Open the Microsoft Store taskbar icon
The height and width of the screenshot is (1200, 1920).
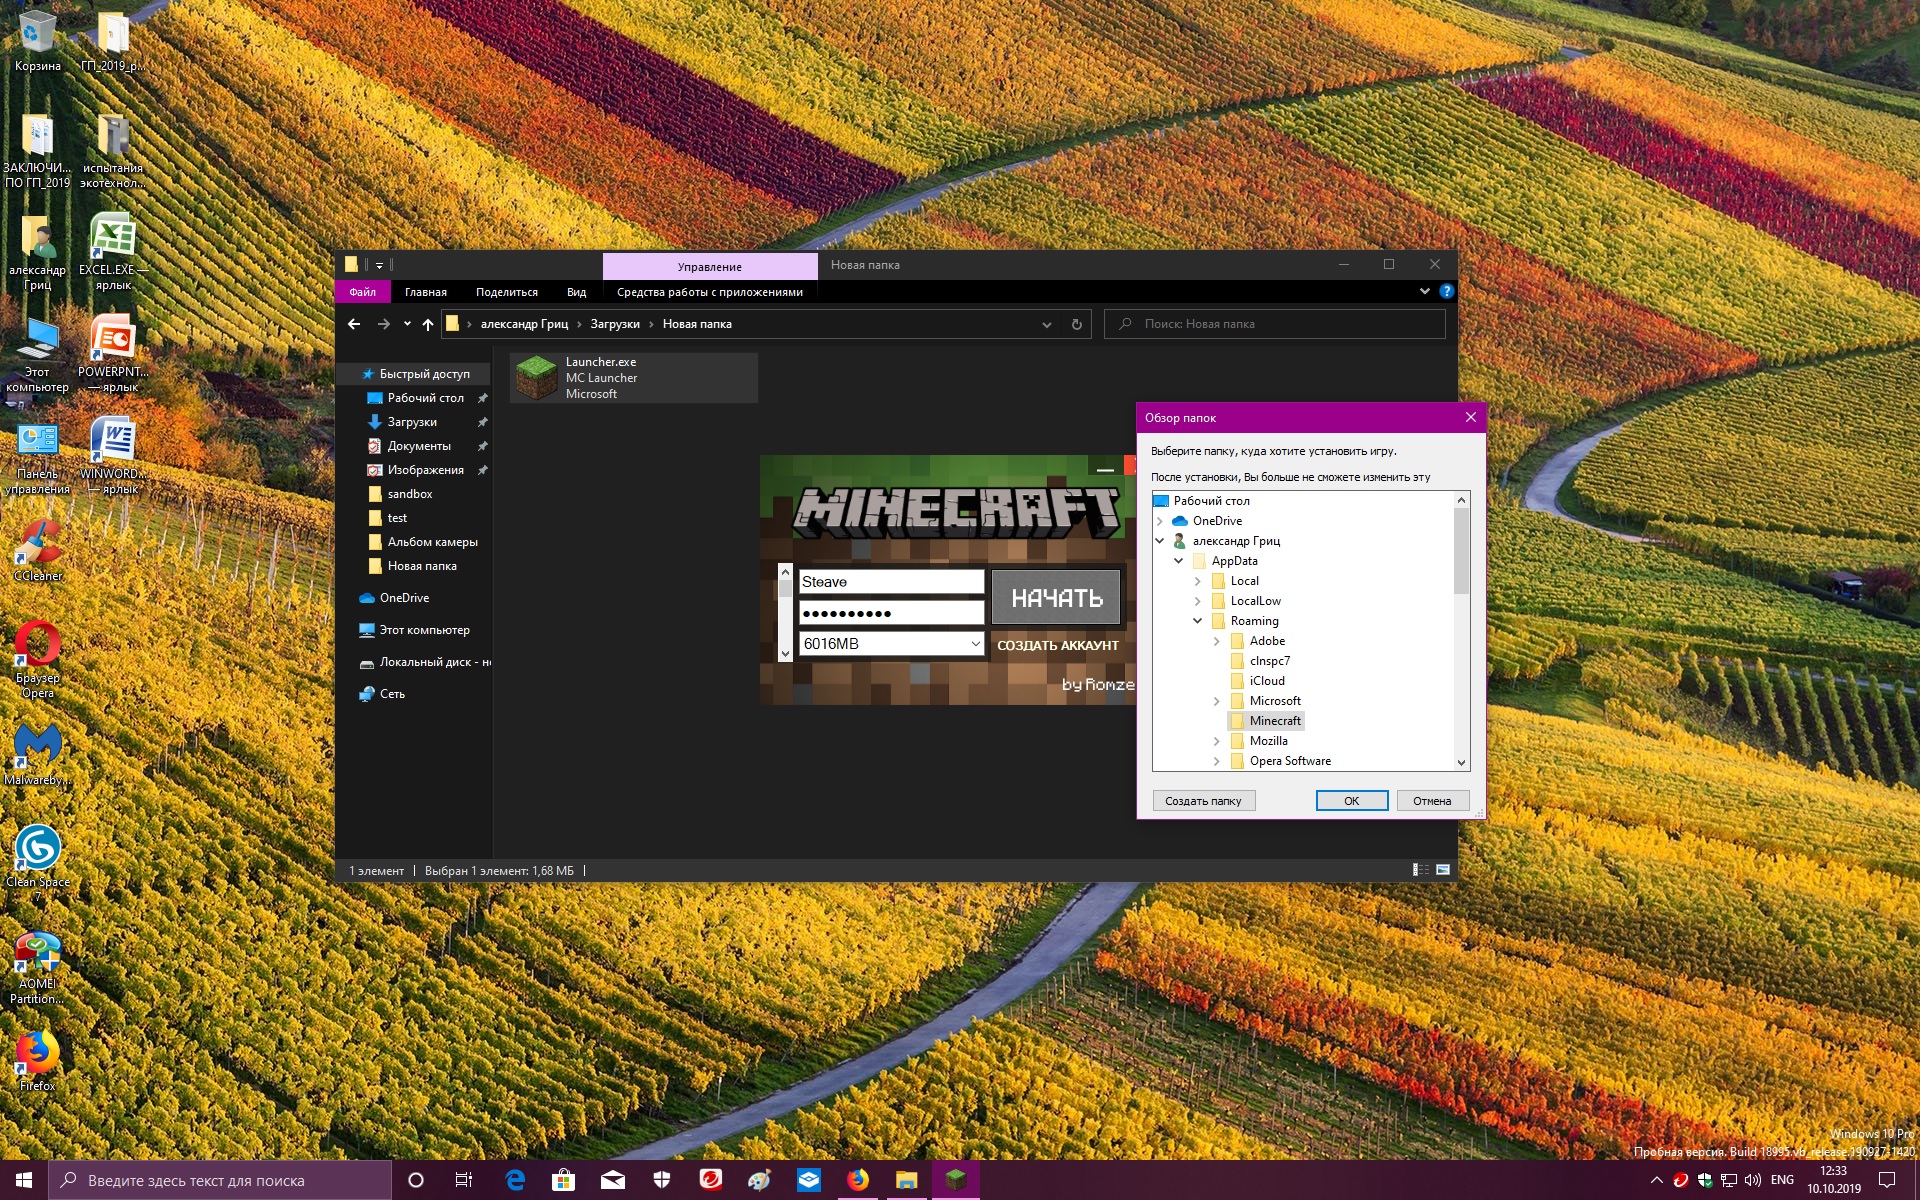click(564, 1180)
